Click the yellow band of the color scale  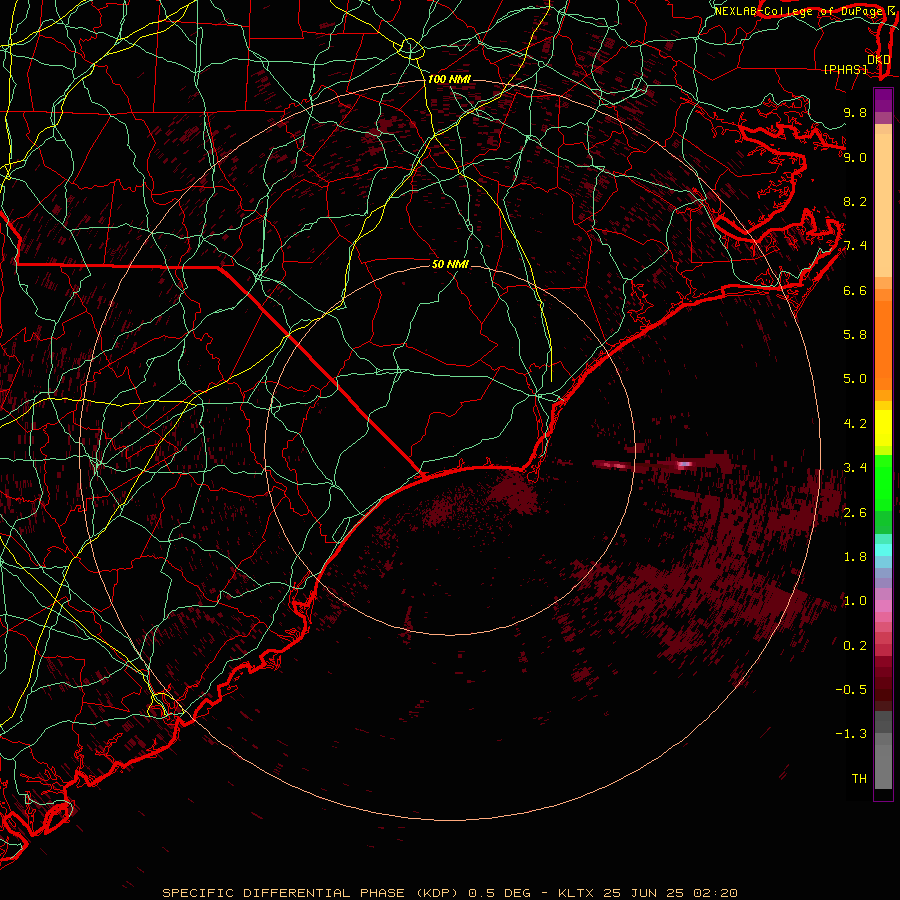(883, 428)
